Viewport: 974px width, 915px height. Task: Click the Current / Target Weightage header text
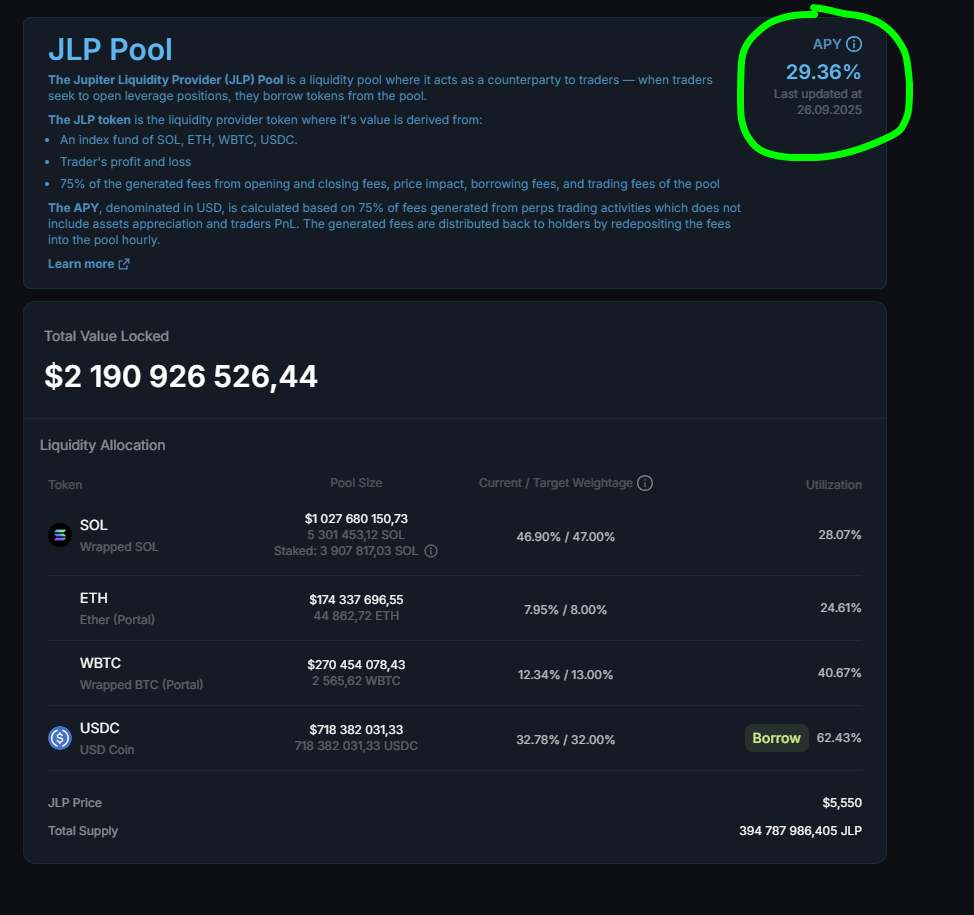click(555, 483)
